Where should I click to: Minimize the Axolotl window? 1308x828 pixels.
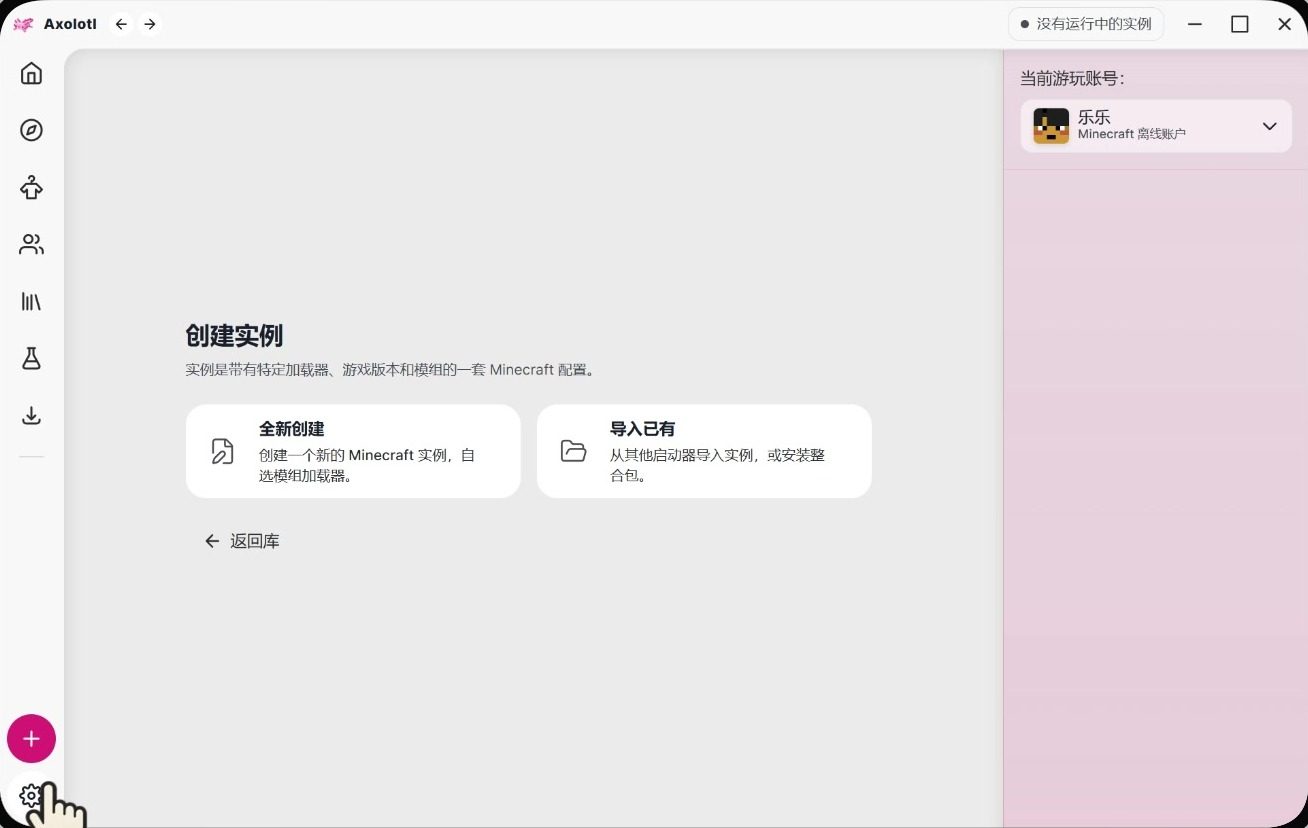click(x=1194, y=24)
